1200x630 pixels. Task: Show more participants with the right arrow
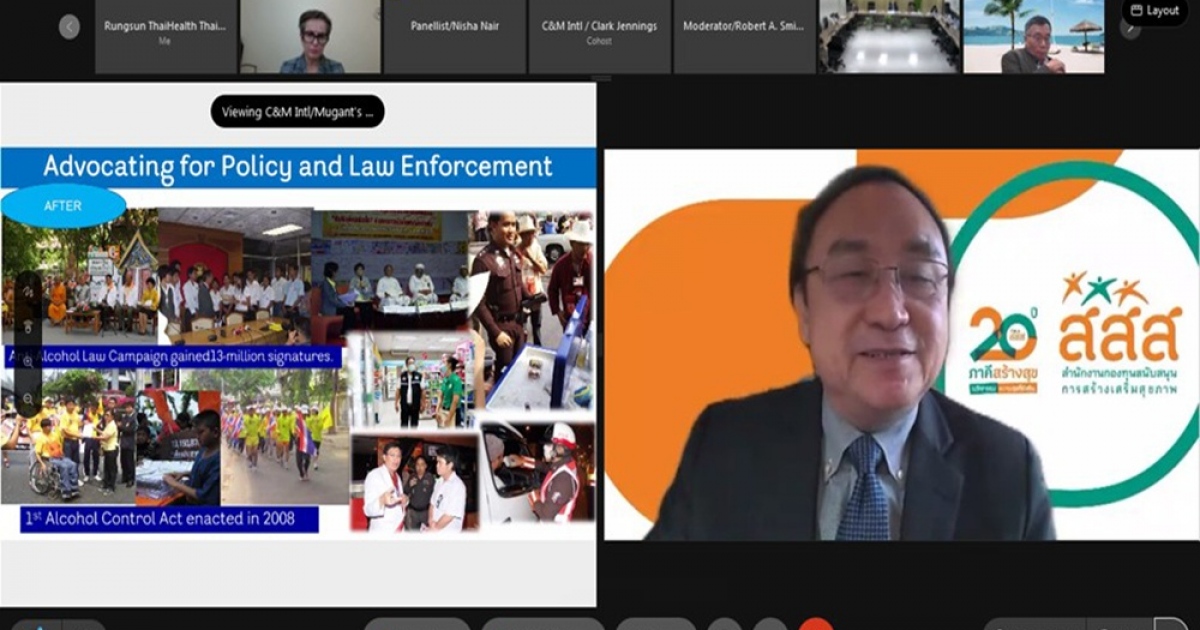1130,27
